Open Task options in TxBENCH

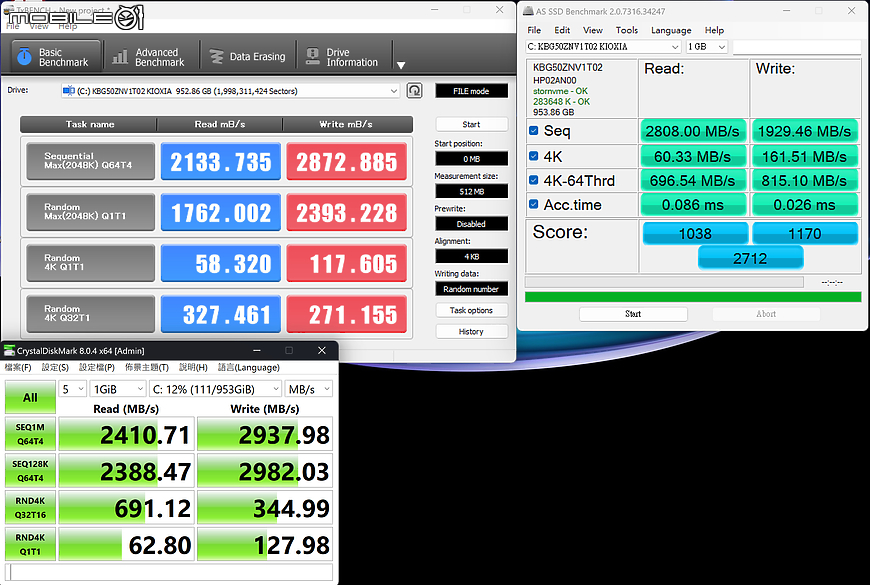[x=471, y=310]
